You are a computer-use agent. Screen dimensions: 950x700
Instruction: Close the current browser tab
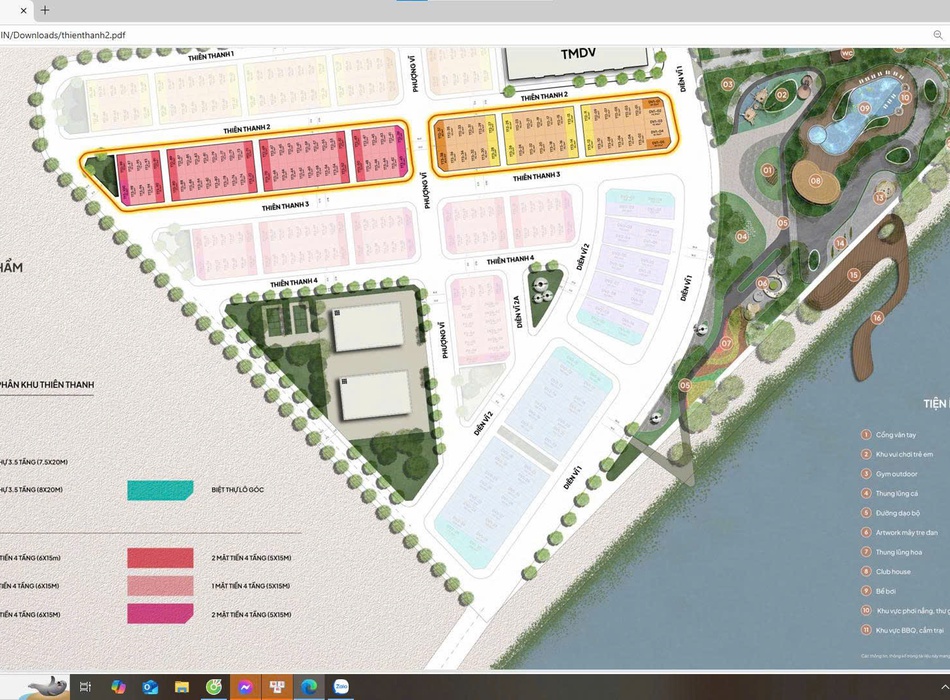pos(17,10)
